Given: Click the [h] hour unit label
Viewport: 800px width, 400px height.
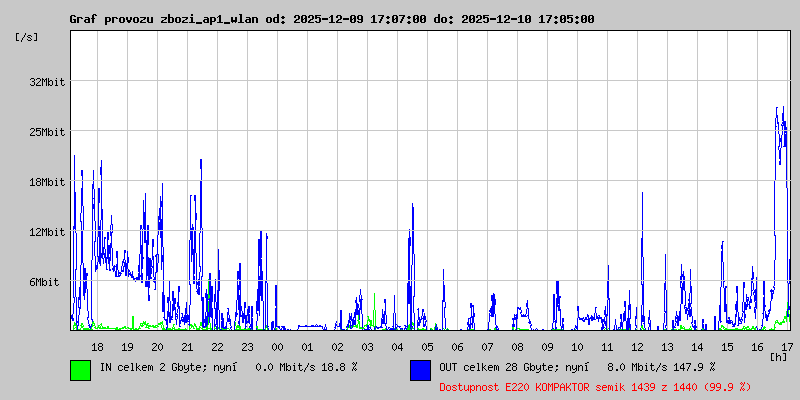Looking at the screenshot, I should click(778, 356).
